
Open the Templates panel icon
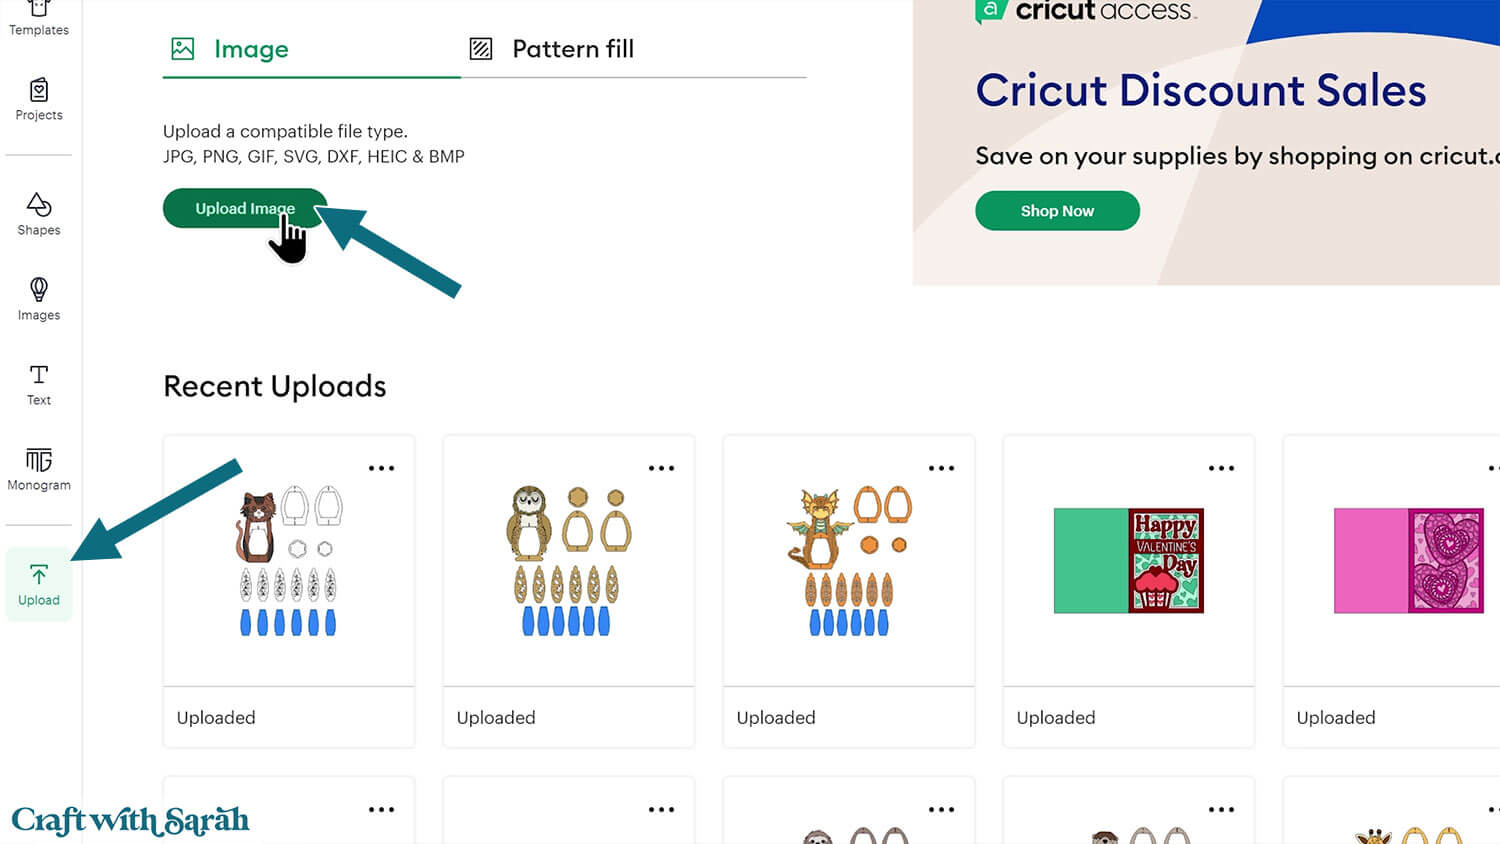pyautogui.click(x=39, y=18)
